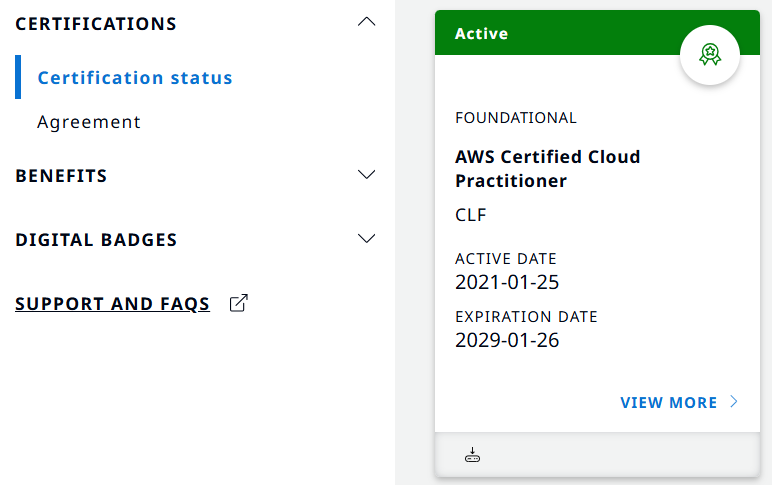Click the CLF certification code
This screenshot has height=485, width=772.
tap(470, 215)
